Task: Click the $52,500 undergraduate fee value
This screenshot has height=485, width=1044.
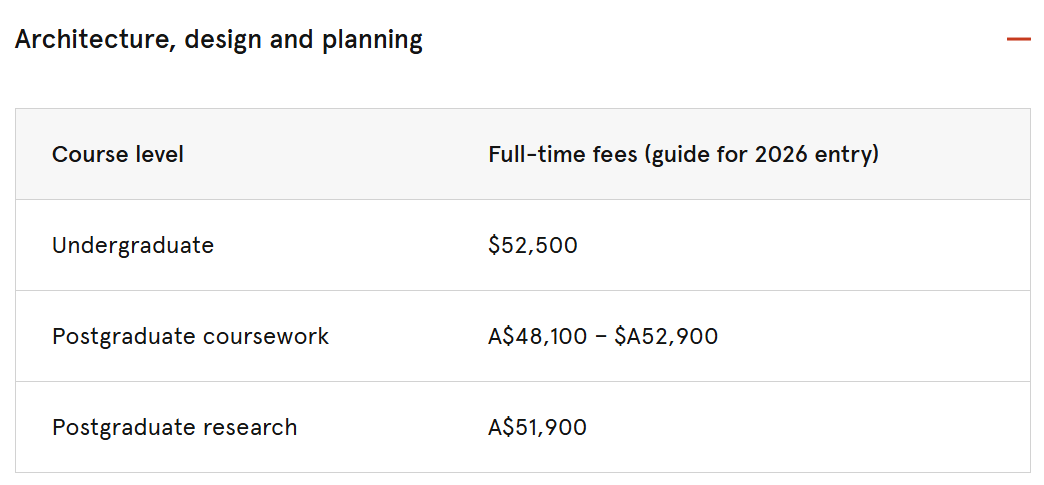Action: click(533, 245)
